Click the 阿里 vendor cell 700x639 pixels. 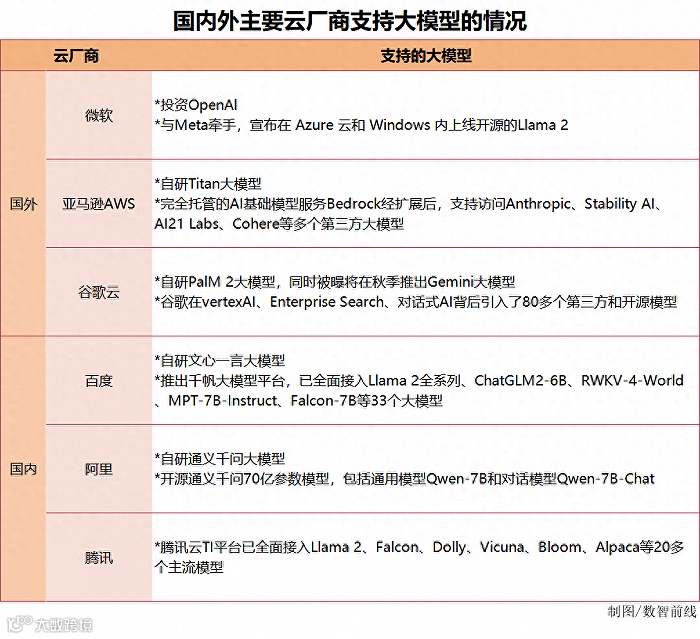[99, 469]
